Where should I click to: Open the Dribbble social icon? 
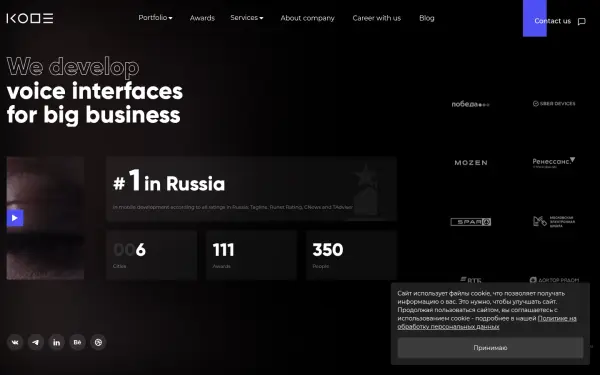[x=98, y=342]
